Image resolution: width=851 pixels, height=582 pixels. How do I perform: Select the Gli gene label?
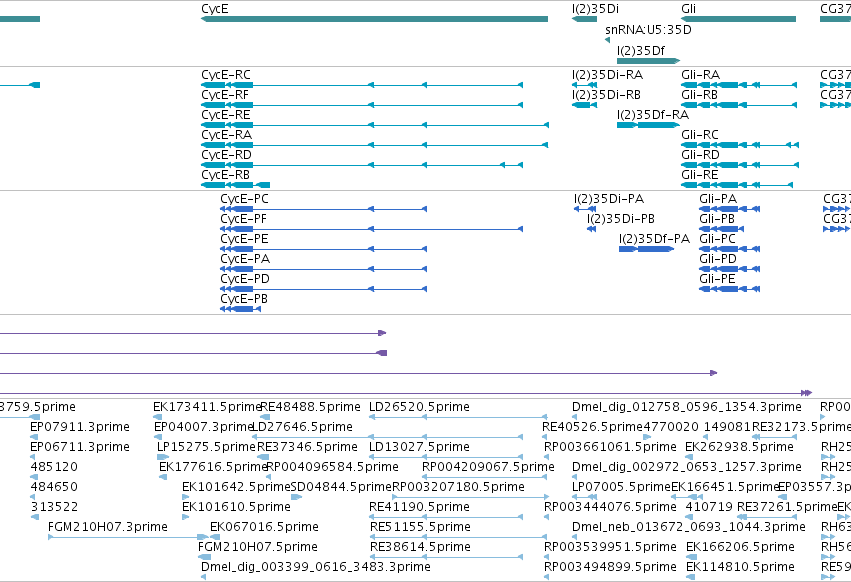tap(689, 9)
